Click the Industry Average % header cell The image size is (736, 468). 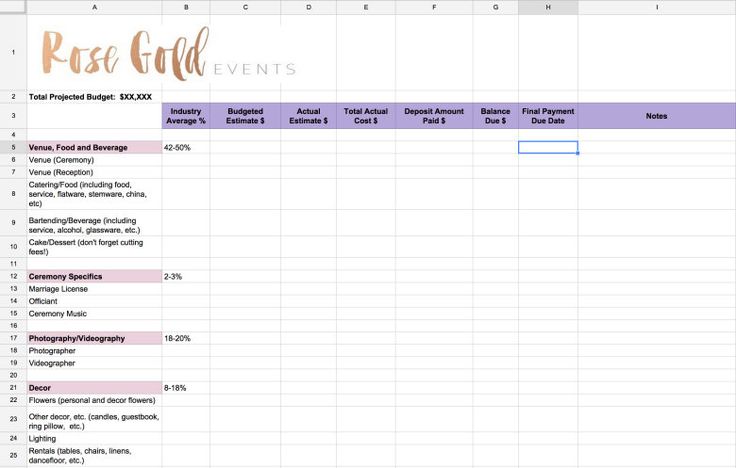point(186,116)
